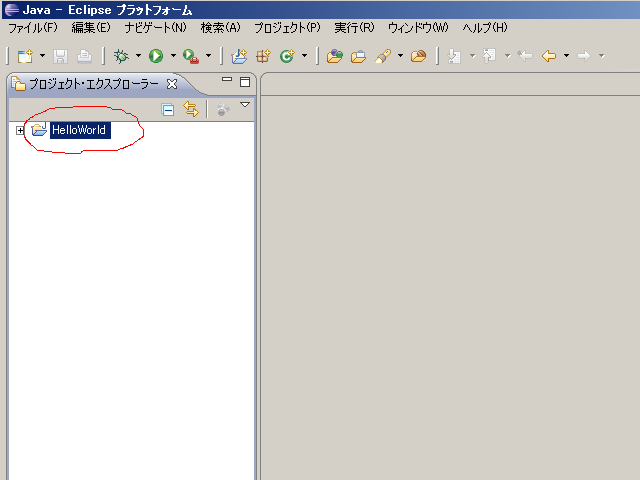Click the grayed working set icon
The width and height of the screenshot is (640, 480).
point(223,109)
